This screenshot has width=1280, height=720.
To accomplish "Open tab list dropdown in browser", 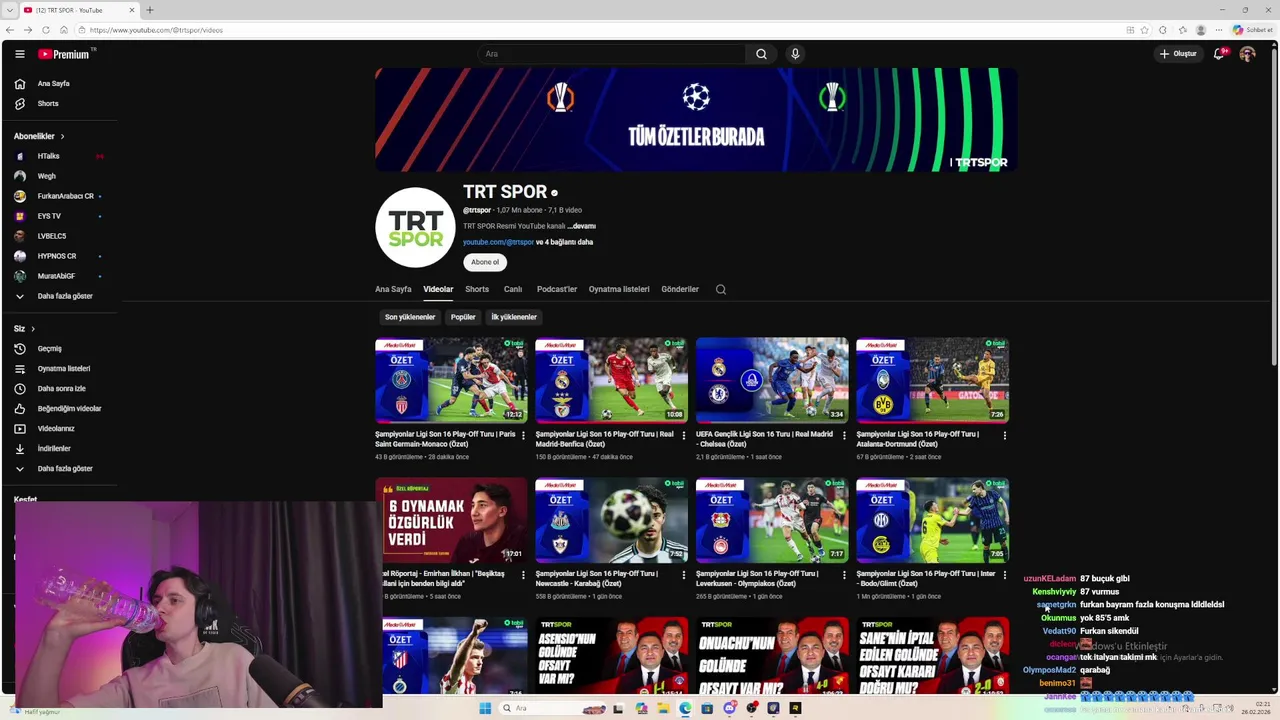I will click(x=10, y=10).
